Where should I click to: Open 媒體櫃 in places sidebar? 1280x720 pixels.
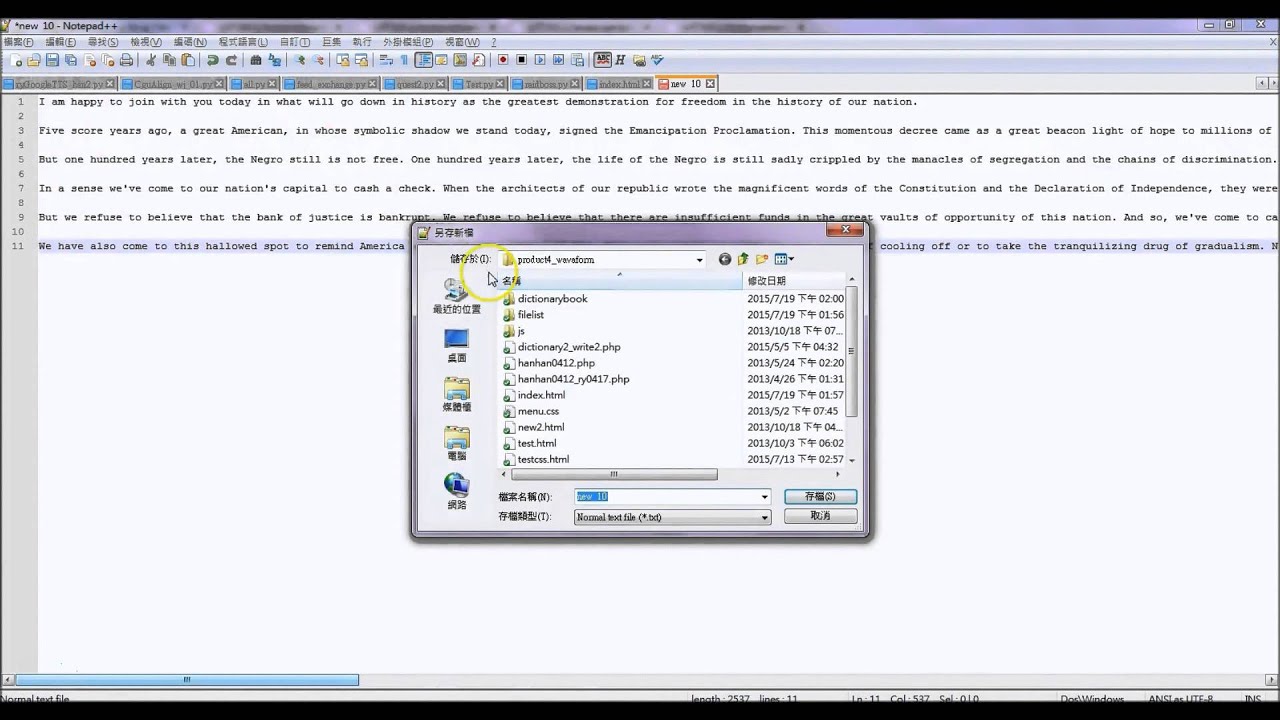click(x=456, y=395)
